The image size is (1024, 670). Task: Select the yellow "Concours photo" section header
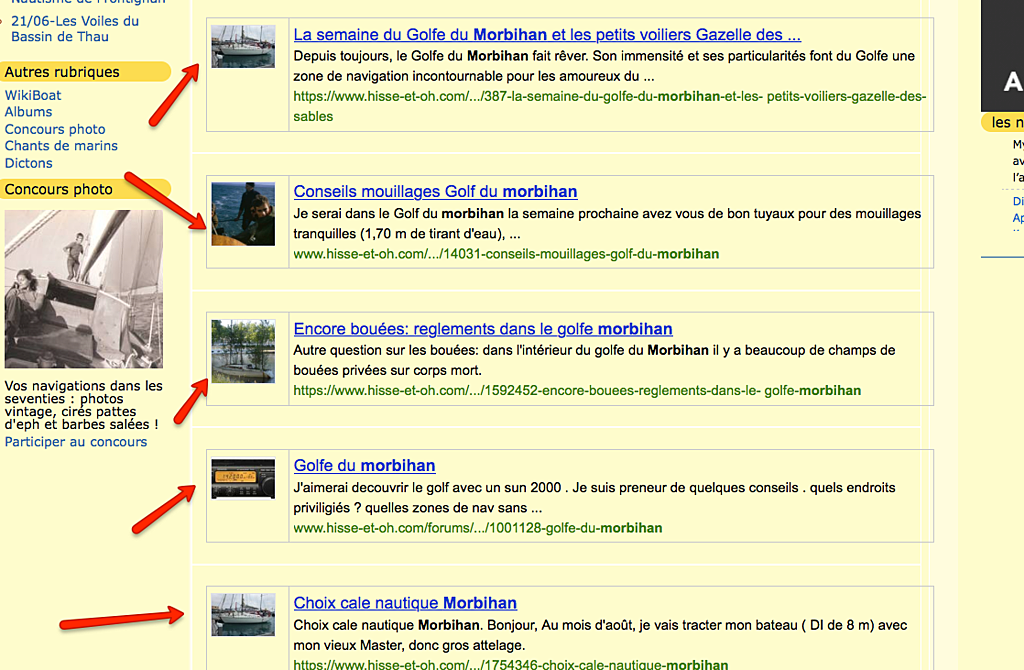(86, 189)
